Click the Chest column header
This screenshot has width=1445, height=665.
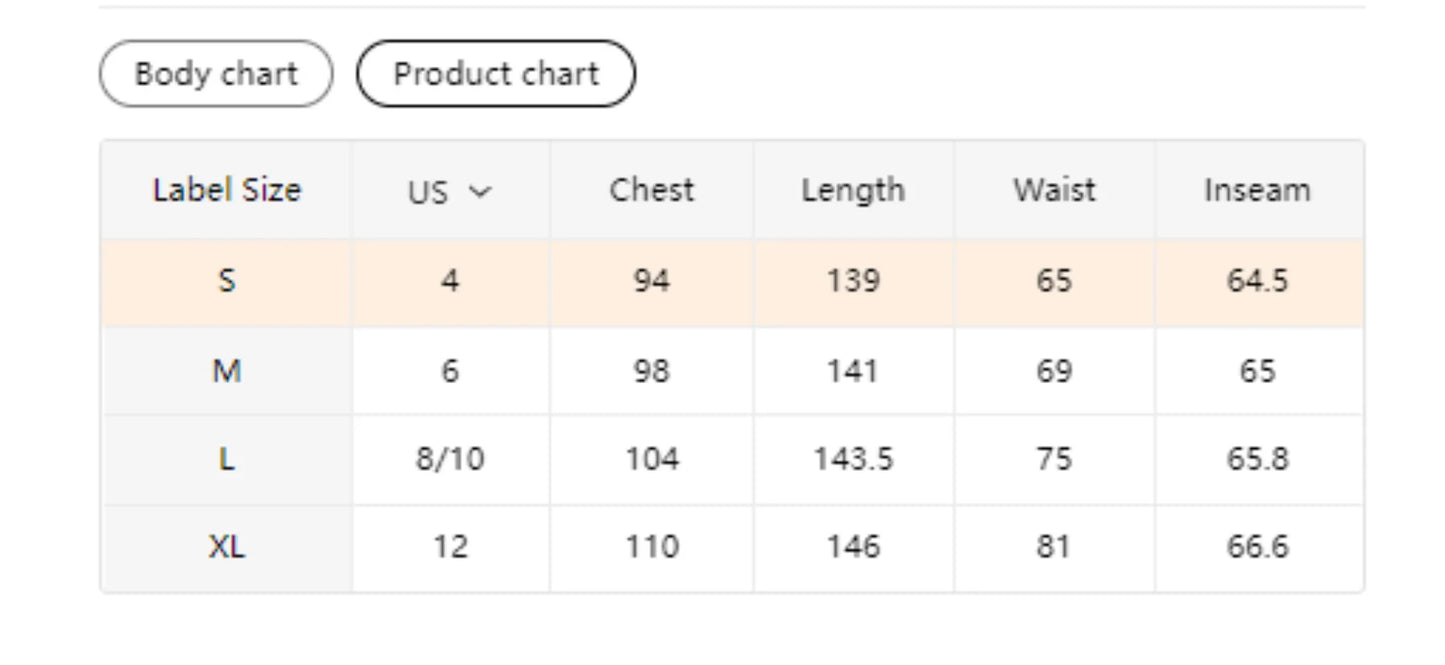[x=651, y=190]
